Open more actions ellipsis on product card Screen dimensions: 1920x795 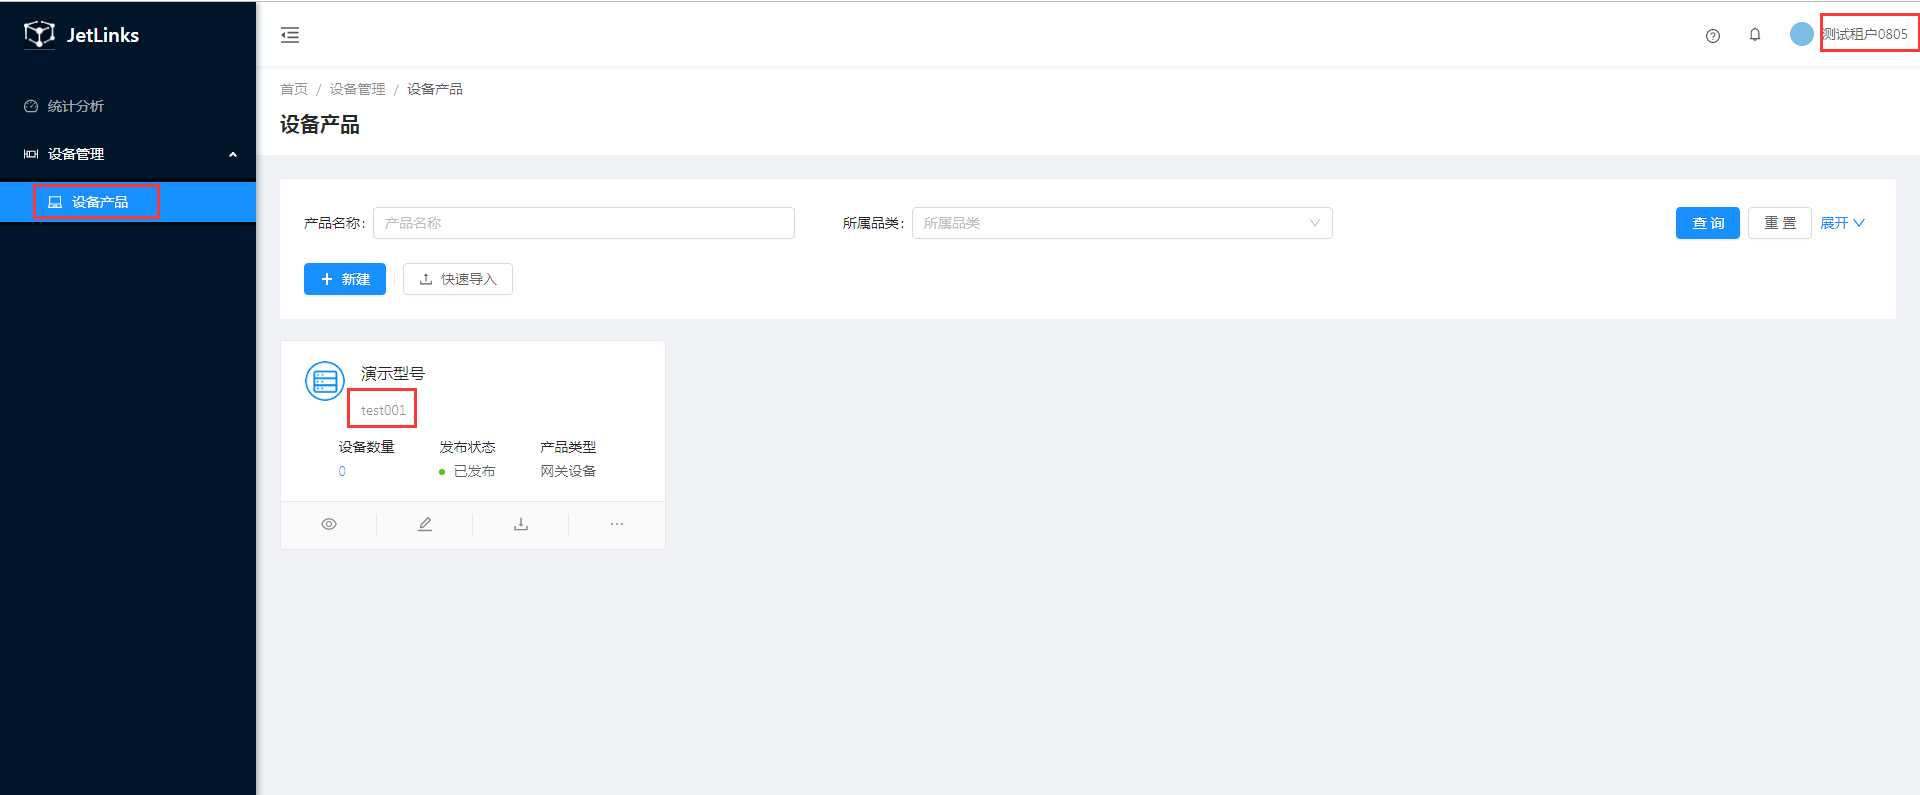click(617, 524)
